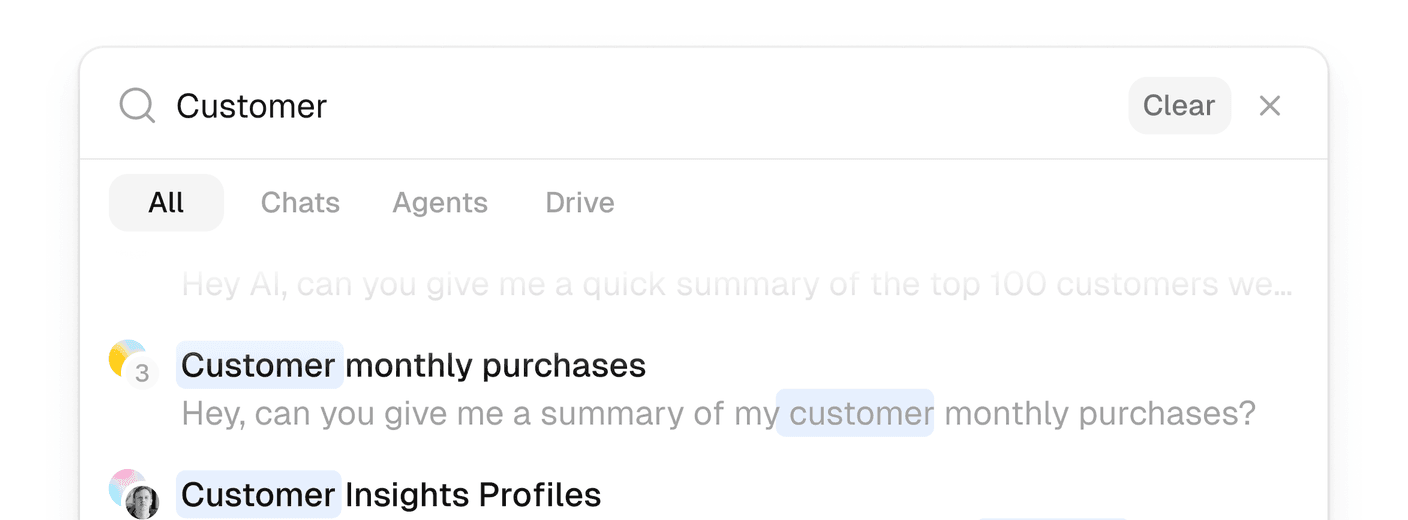Select the All filter tab
The width and height of the screenshot is (1408, 520).
click(x=166, y=203)
